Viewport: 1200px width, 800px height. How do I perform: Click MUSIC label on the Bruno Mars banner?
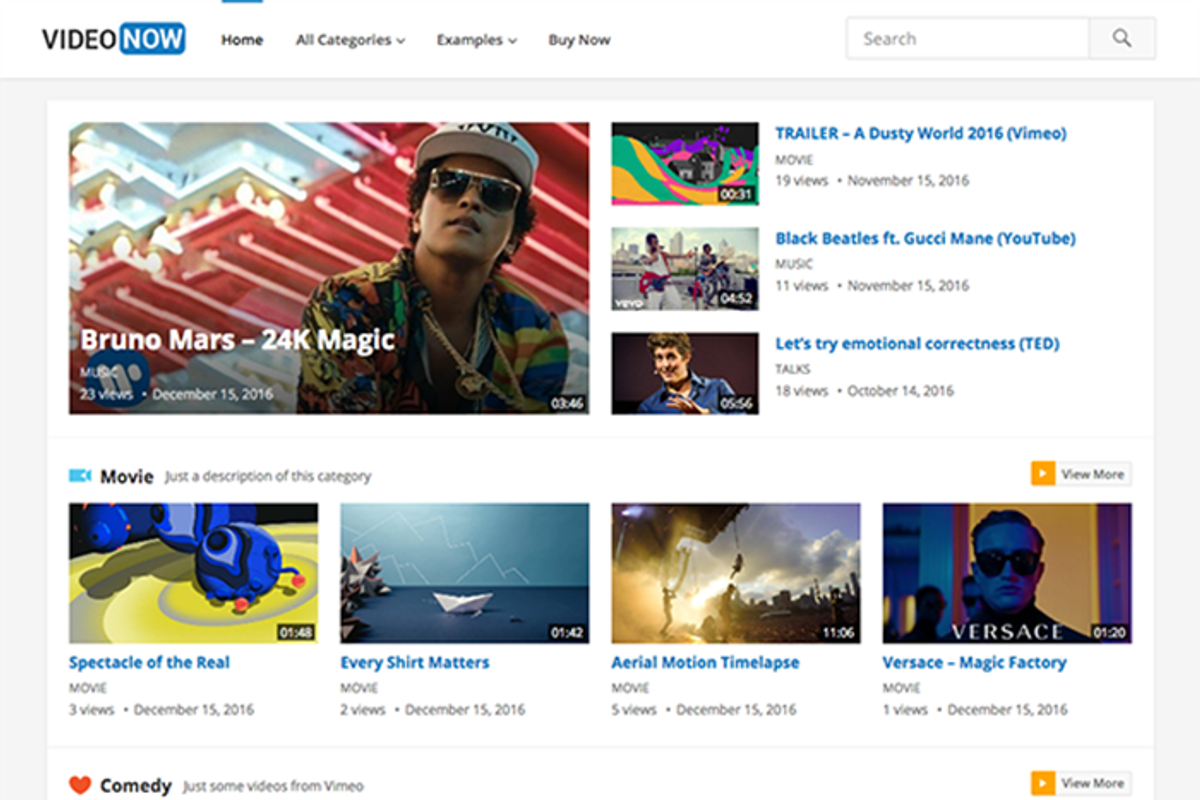coord(99,372)
